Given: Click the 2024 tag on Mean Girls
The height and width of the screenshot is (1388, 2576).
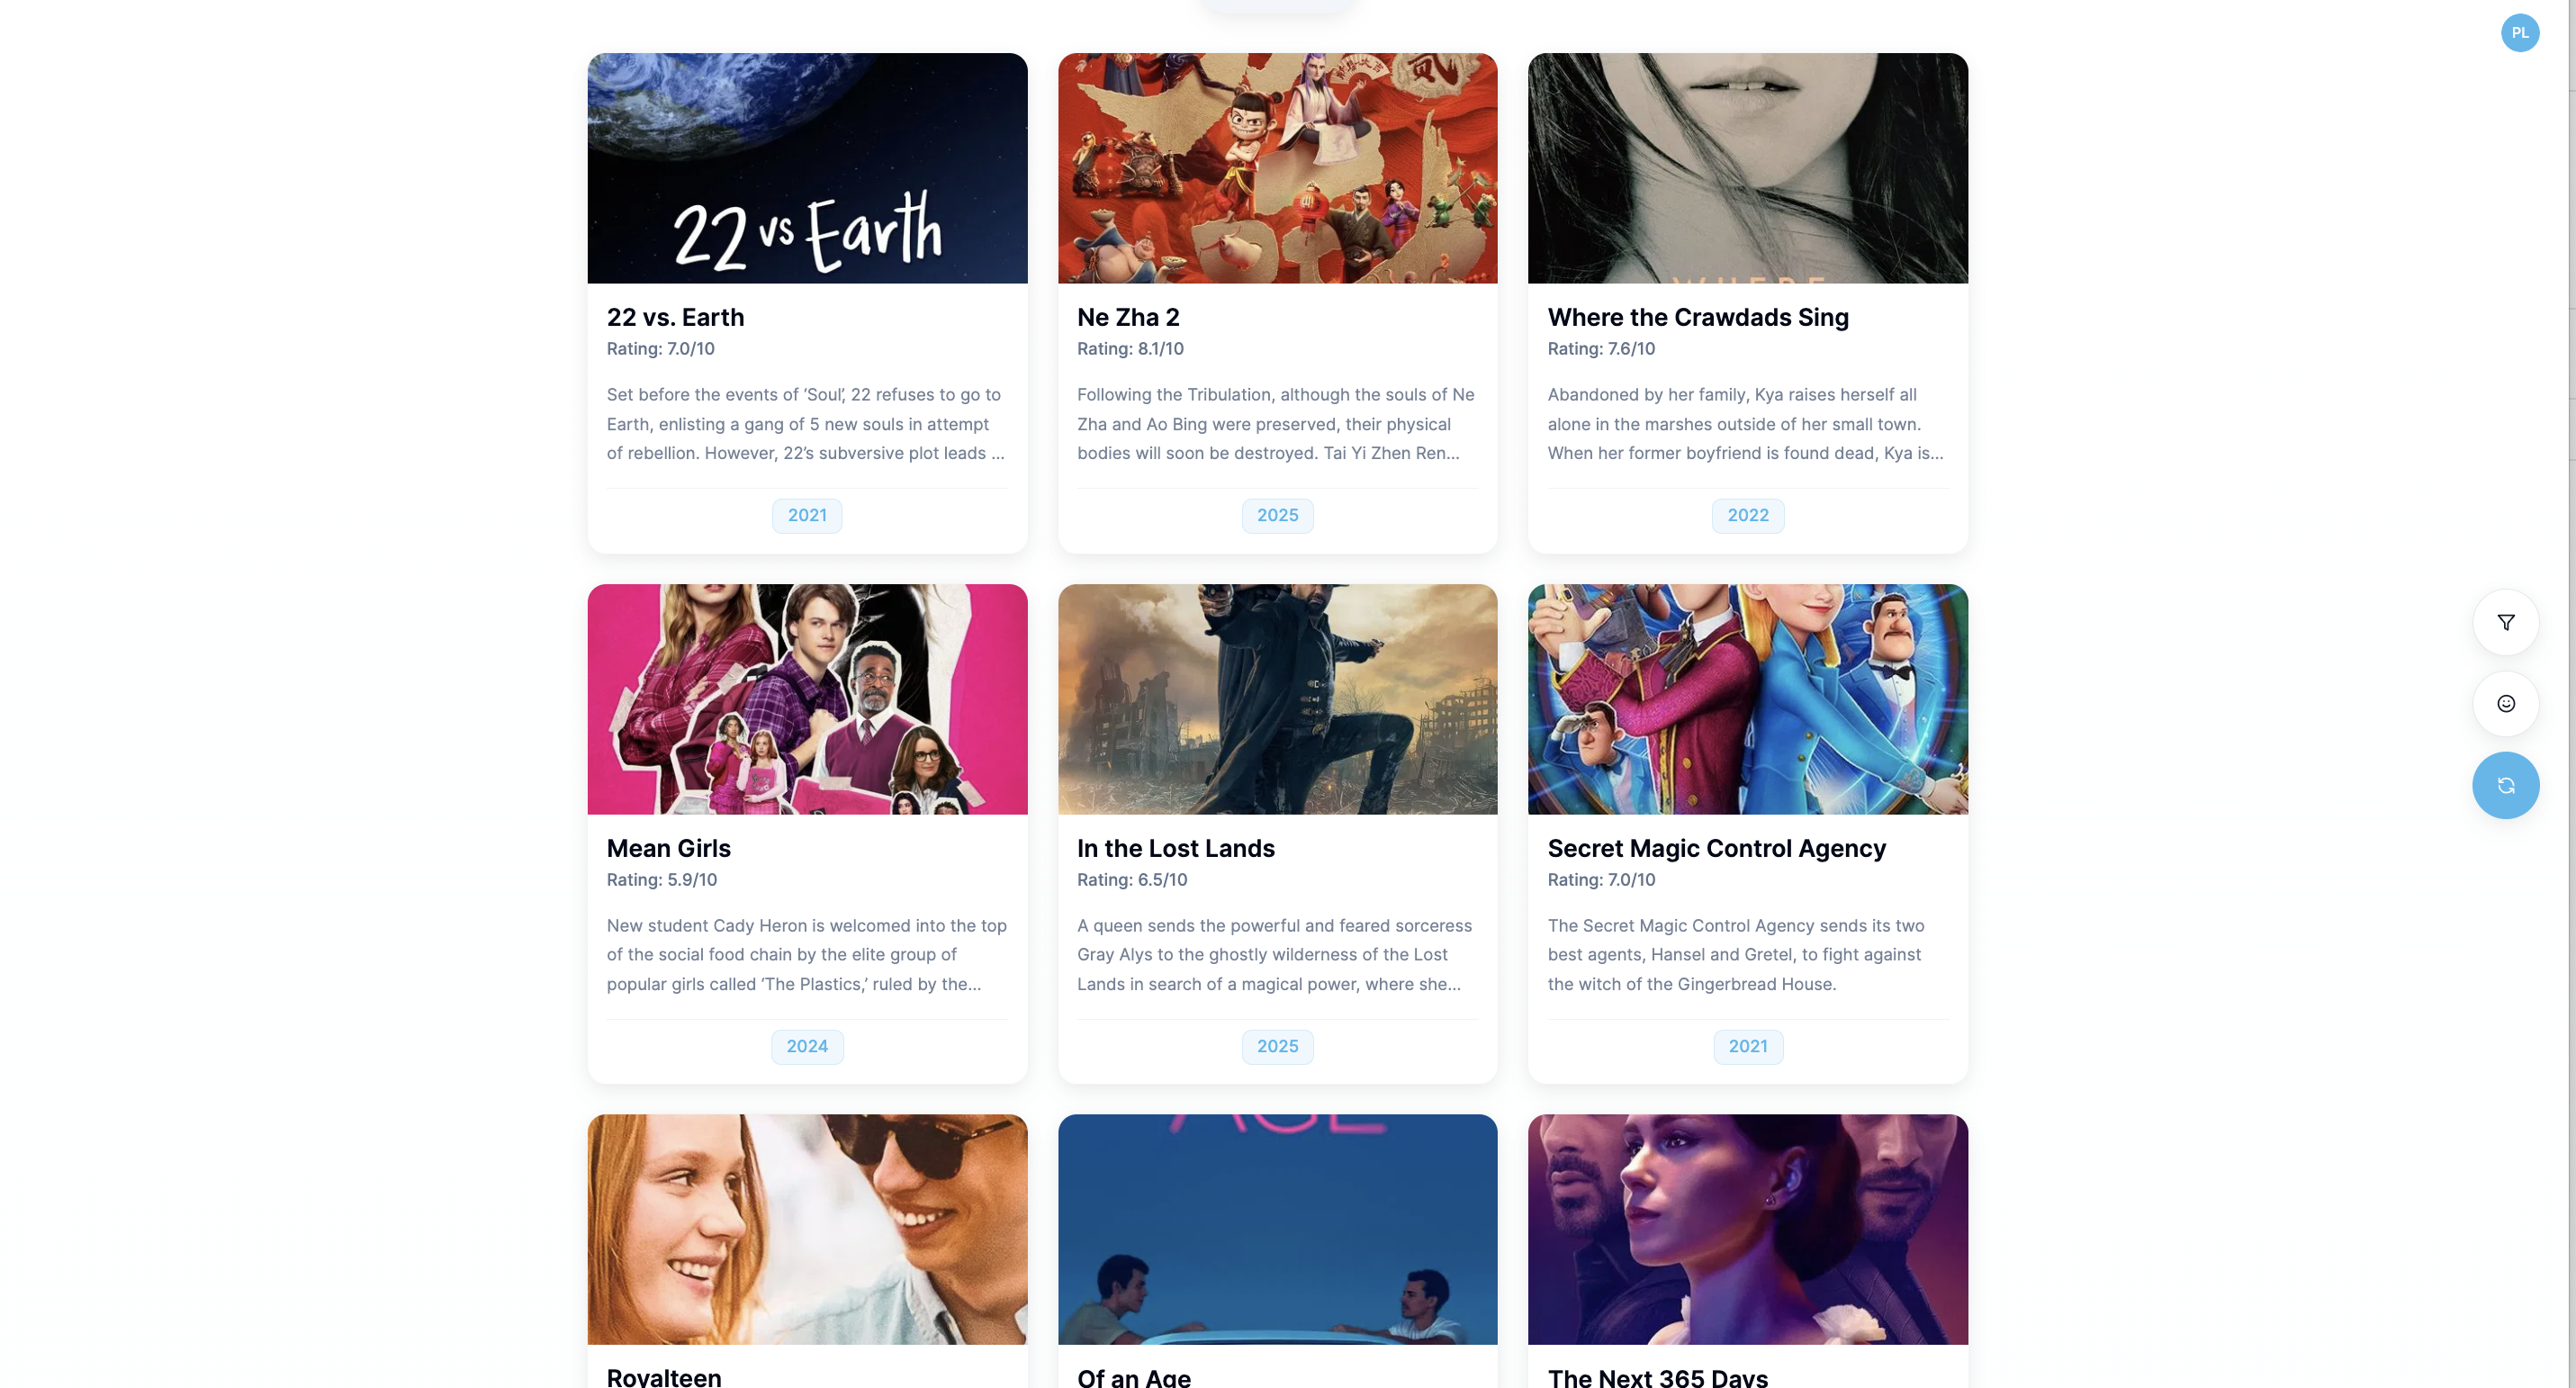Looking at the screenshot, I should pos(807,1046).
